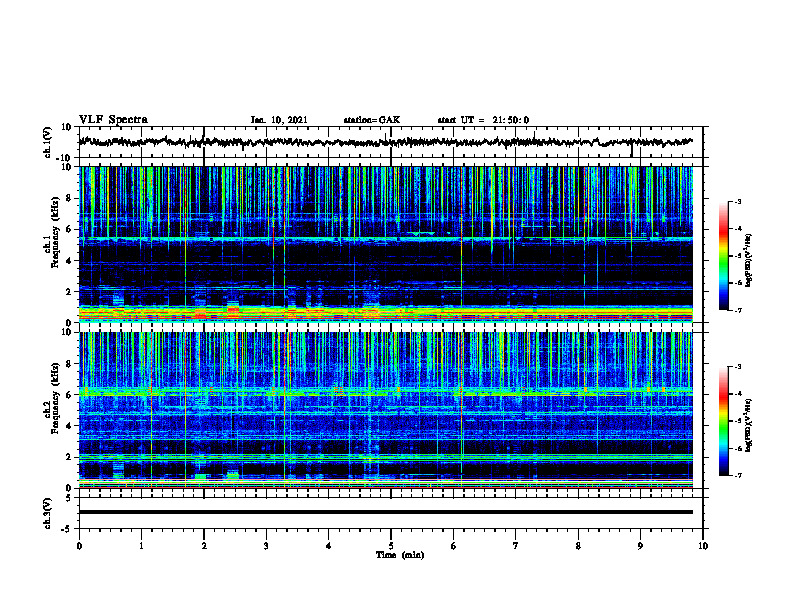Click the "6" kHz tick on ch.2 spectrogram
Screen dimensions: 792x612
pyautogui.click(x=70, y=395)
